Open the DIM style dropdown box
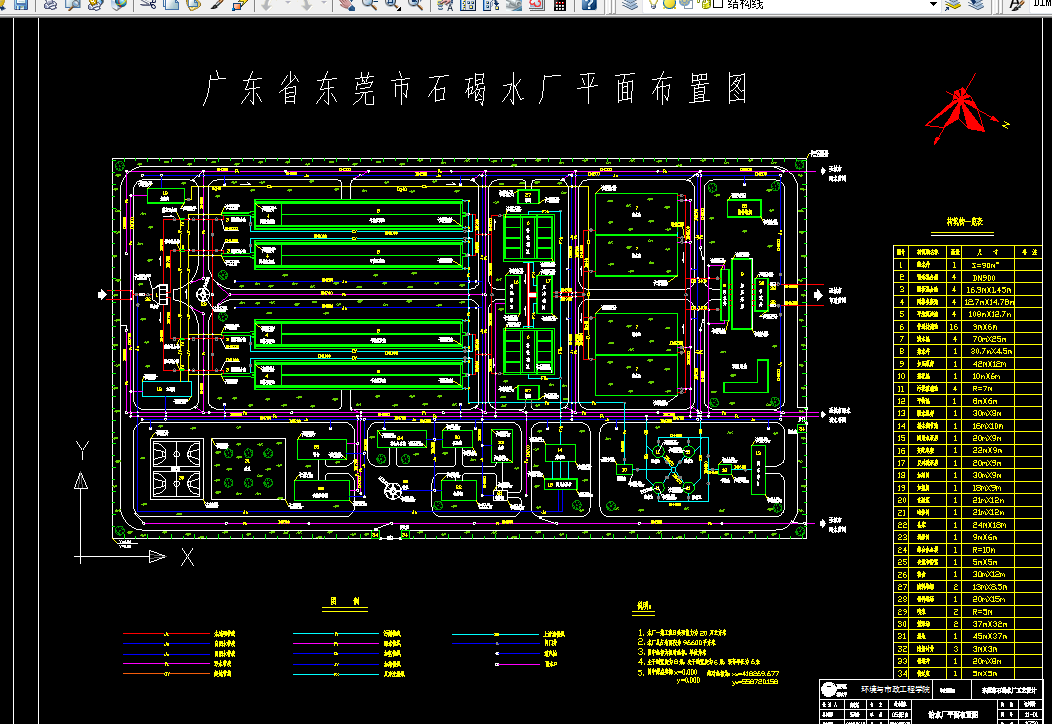 (1043, 4)
